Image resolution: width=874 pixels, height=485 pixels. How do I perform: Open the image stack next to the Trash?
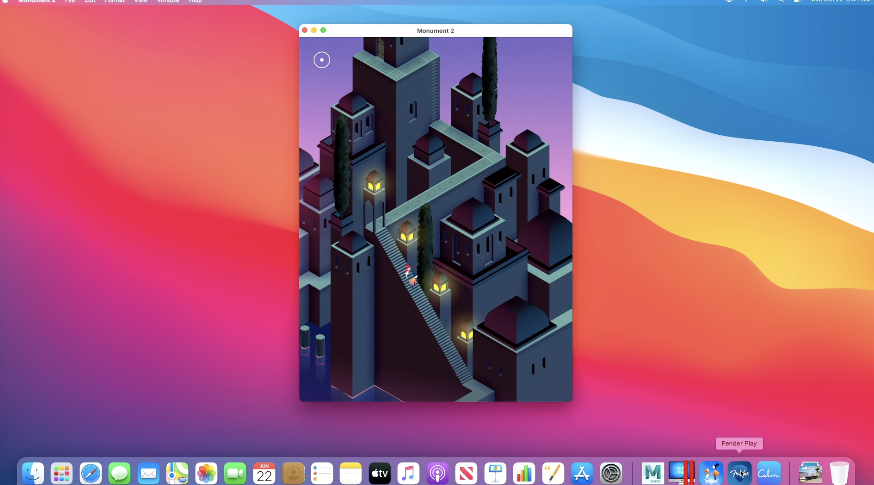click(x=810, y=473)
